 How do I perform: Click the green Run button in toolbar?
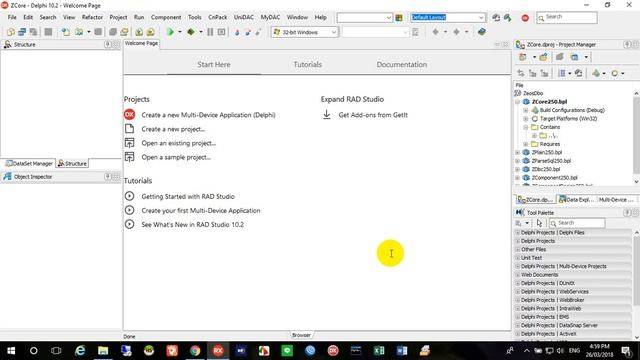click(171, 32)
